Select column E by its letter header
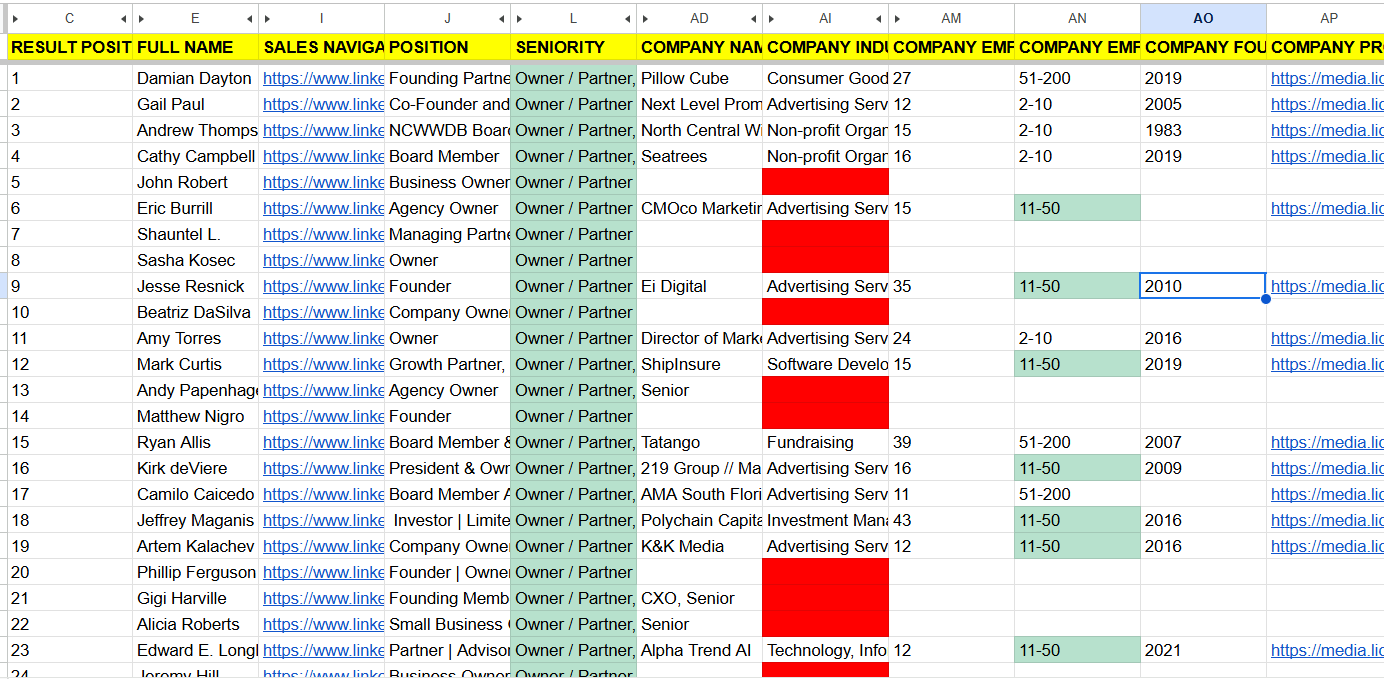This screenshot has width=1384, height=679. click(x=195, y=19)
